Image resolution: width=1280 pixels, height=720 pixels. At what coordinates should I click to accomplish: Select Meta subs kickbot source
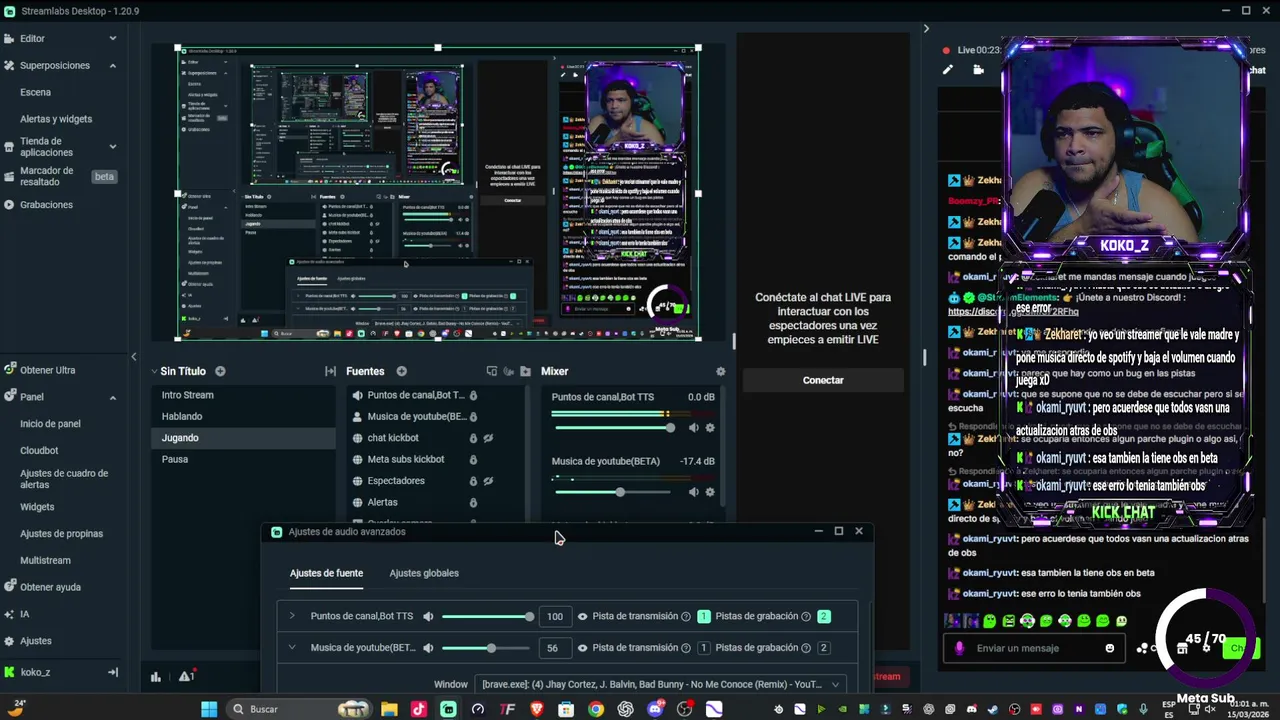(405, 459)
